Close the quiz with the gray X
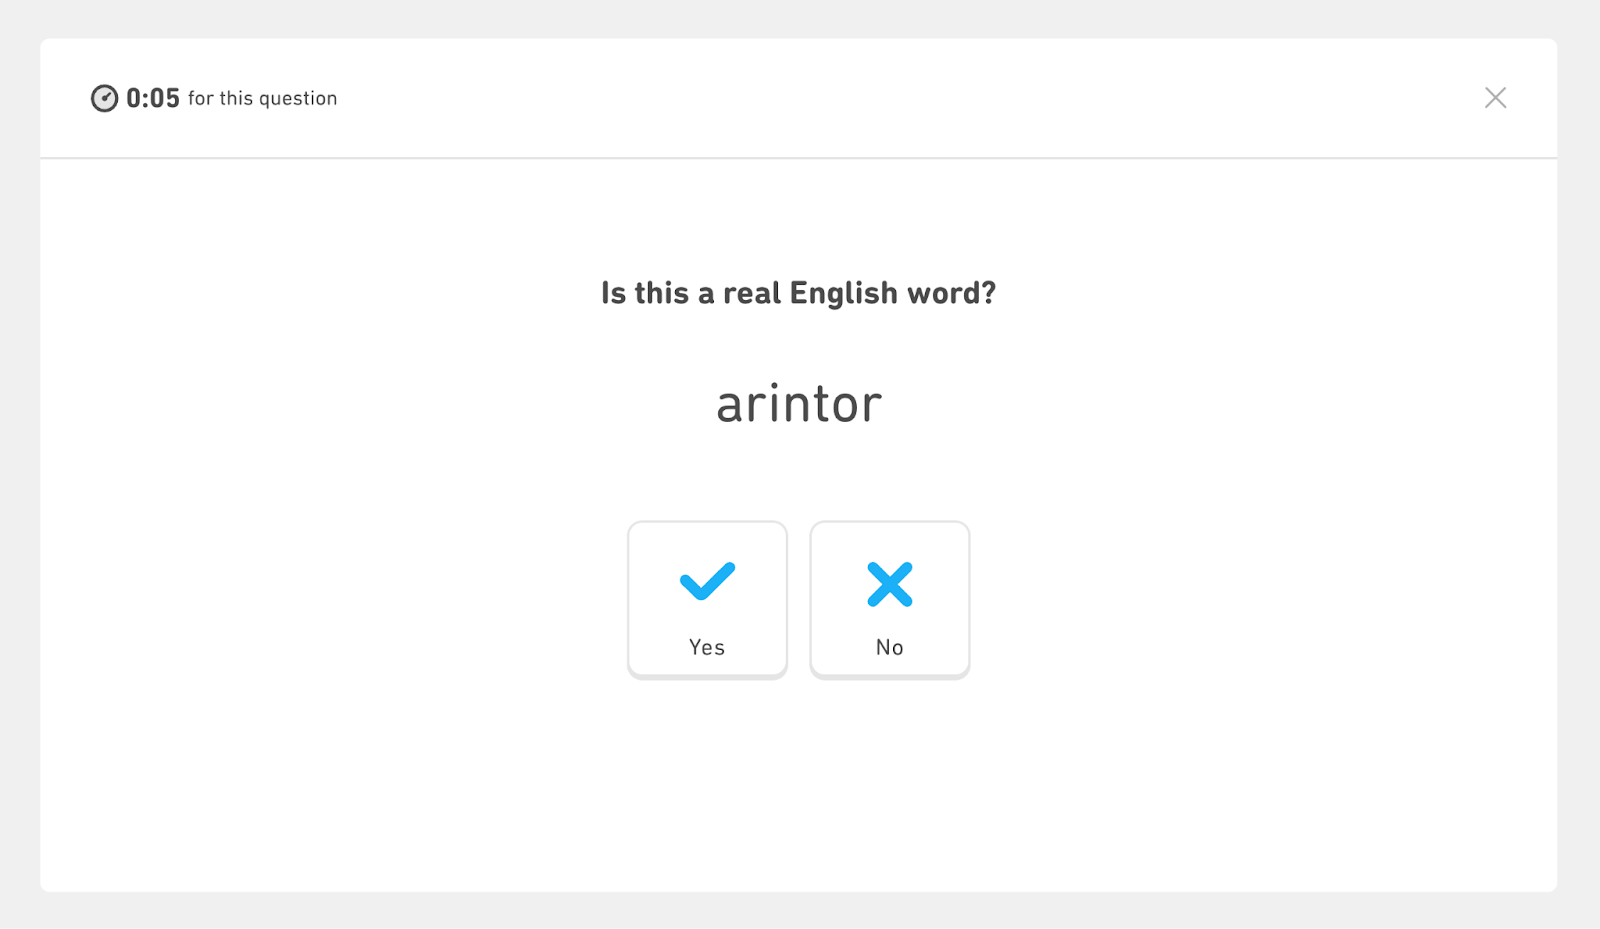This screenshot has height=929, width=1600. [1495, 98]
